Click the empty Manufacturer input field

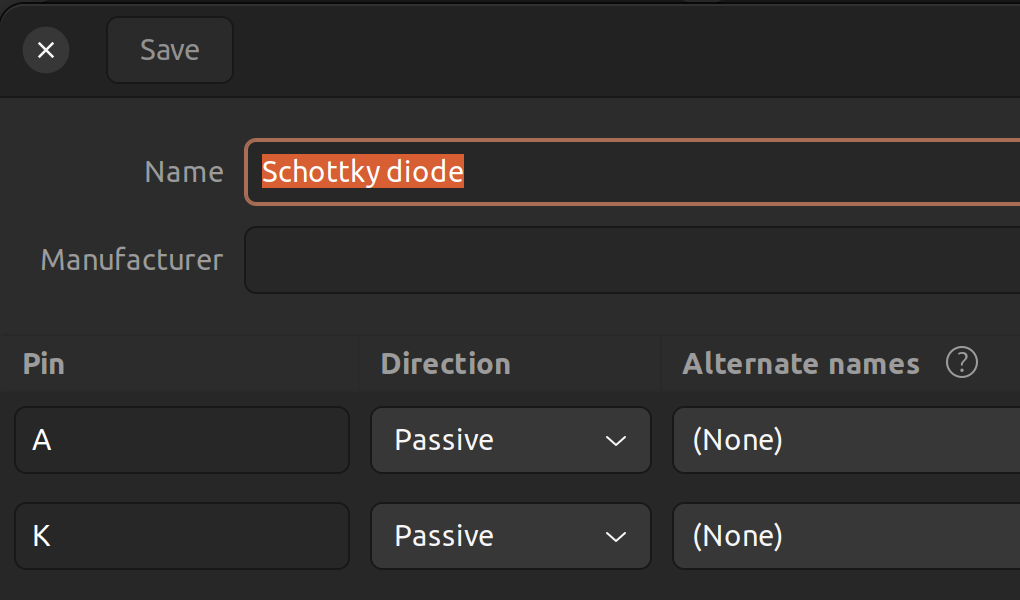(632, 260)
